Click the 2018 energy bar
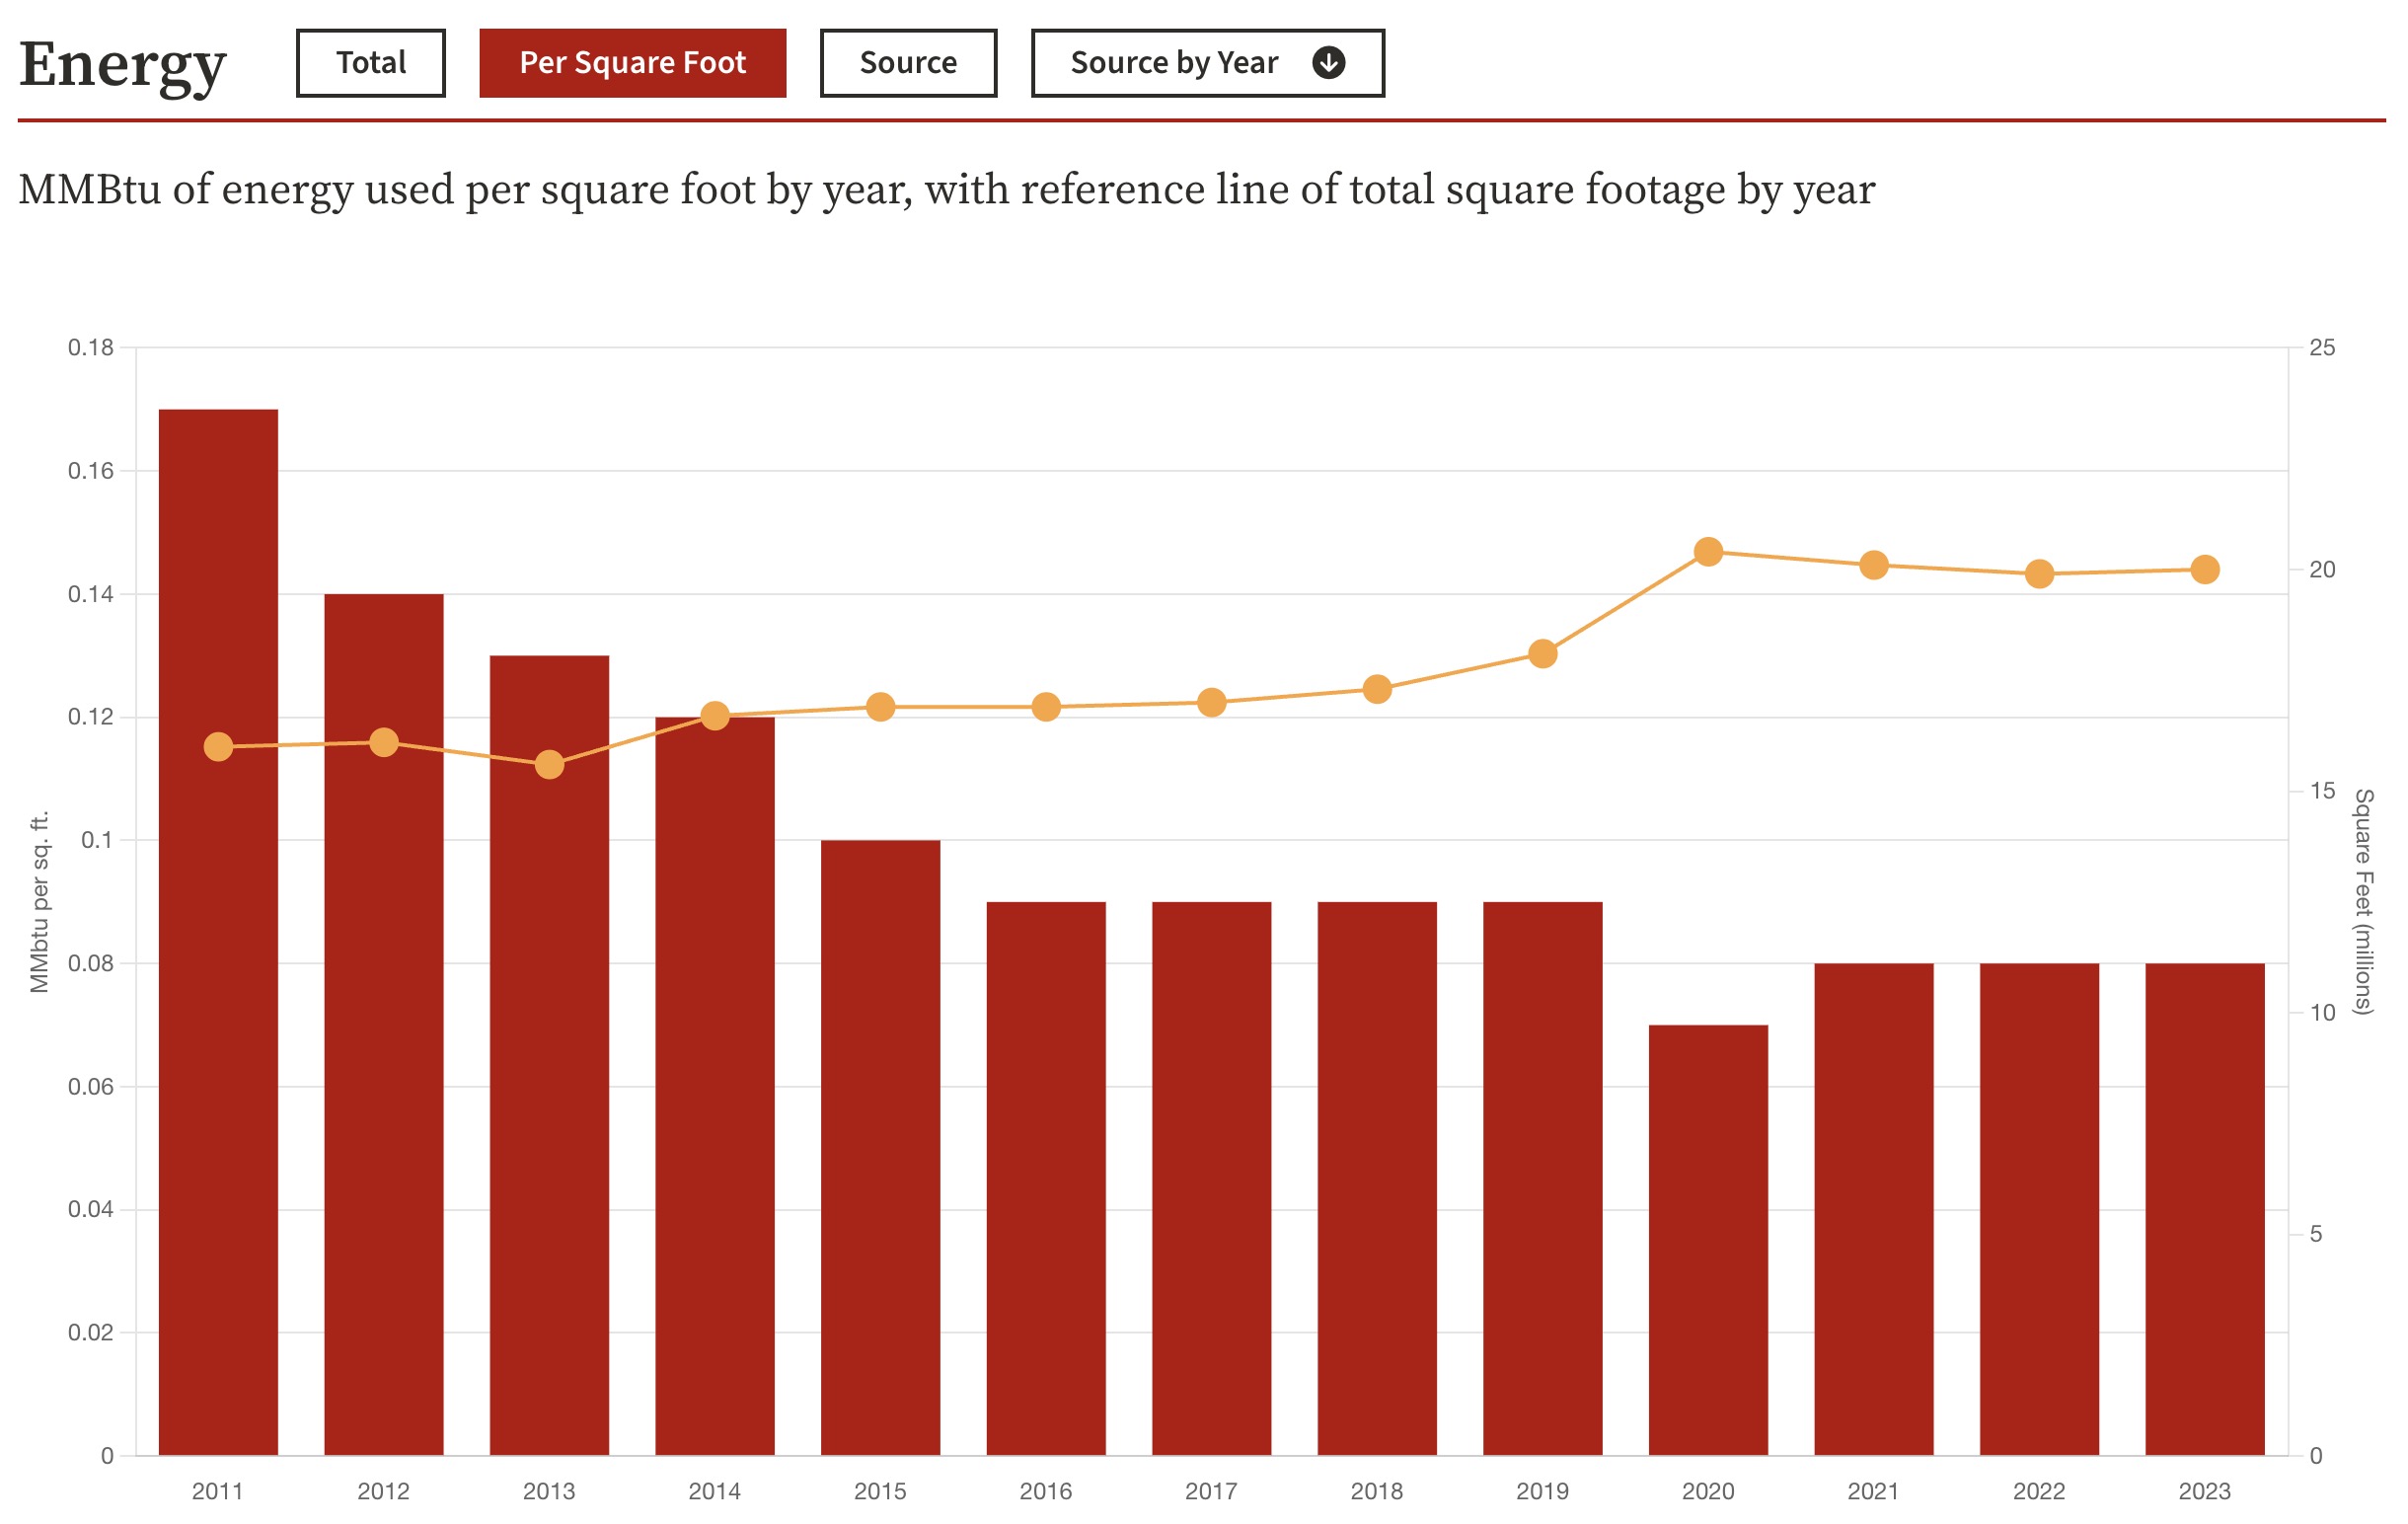 click(1376, 1180)
